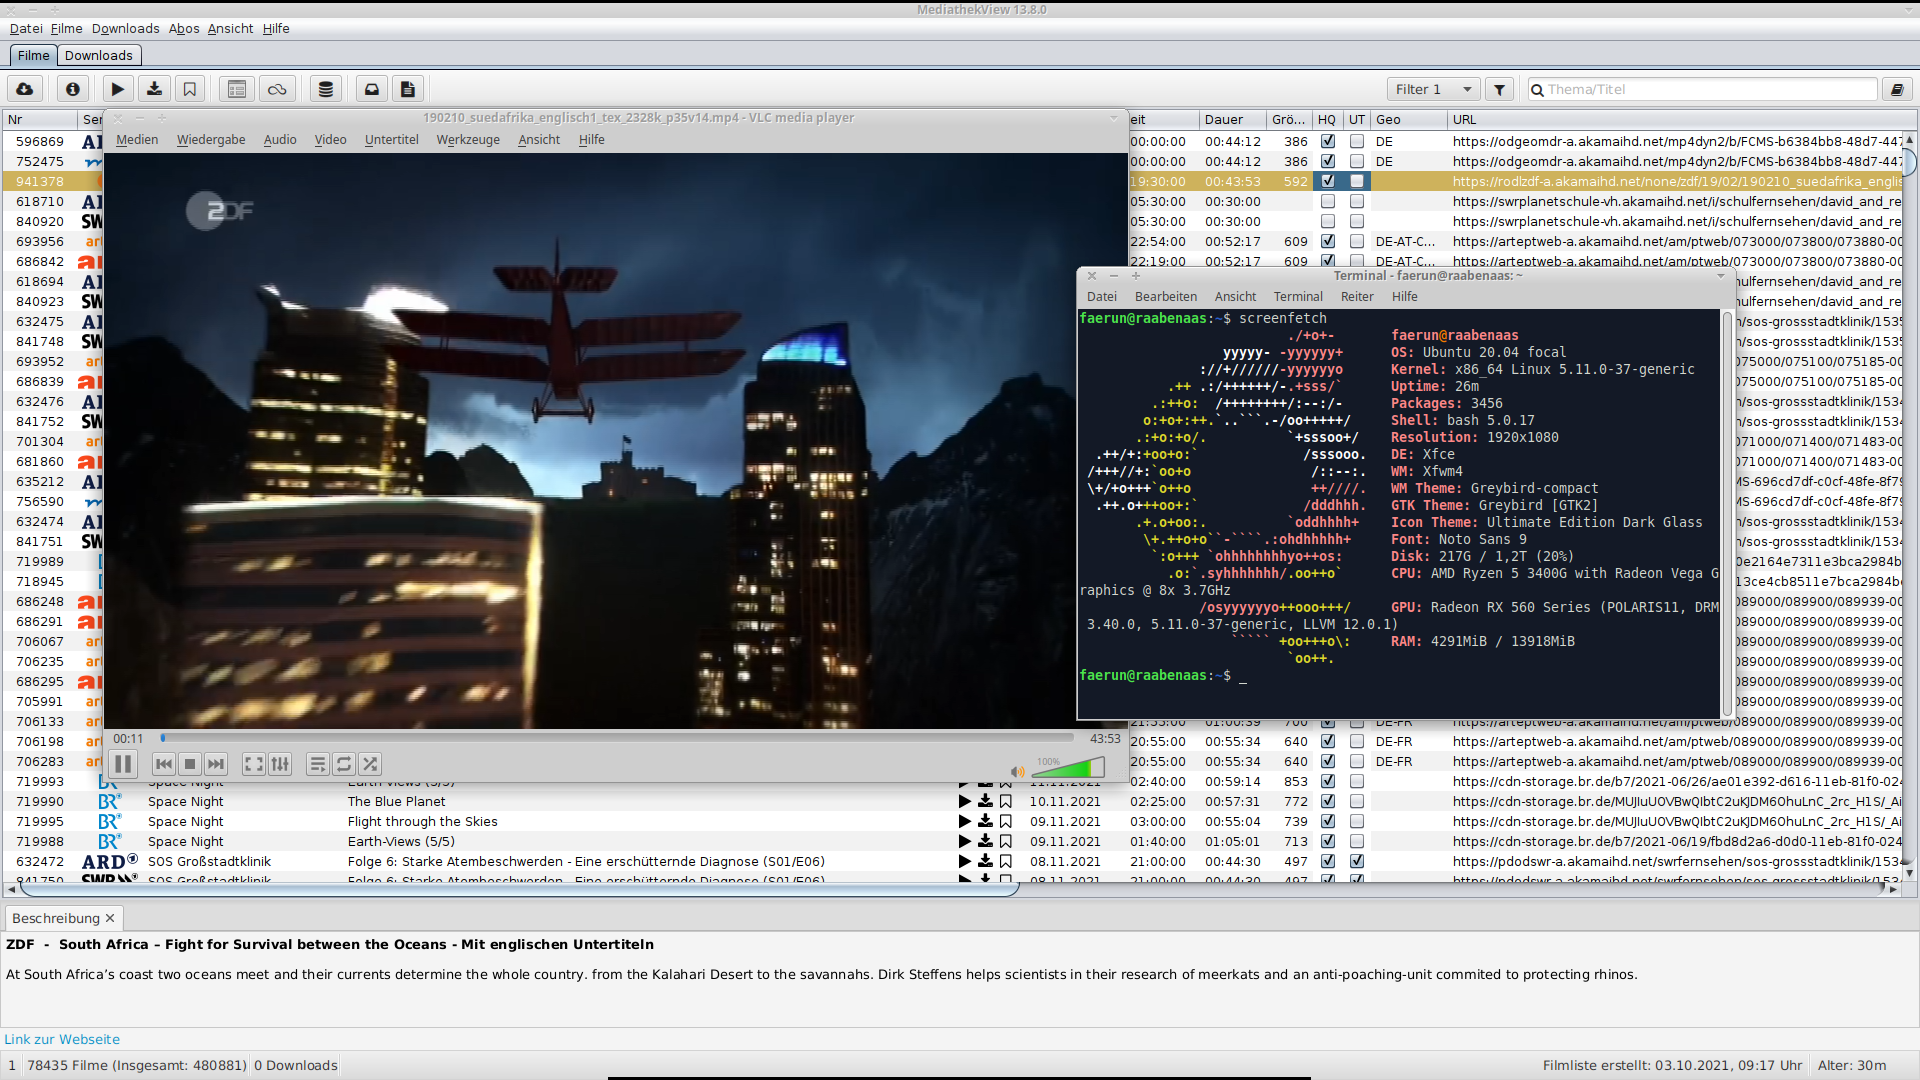Skip to previous track in VLC

[x=164, y=764]
